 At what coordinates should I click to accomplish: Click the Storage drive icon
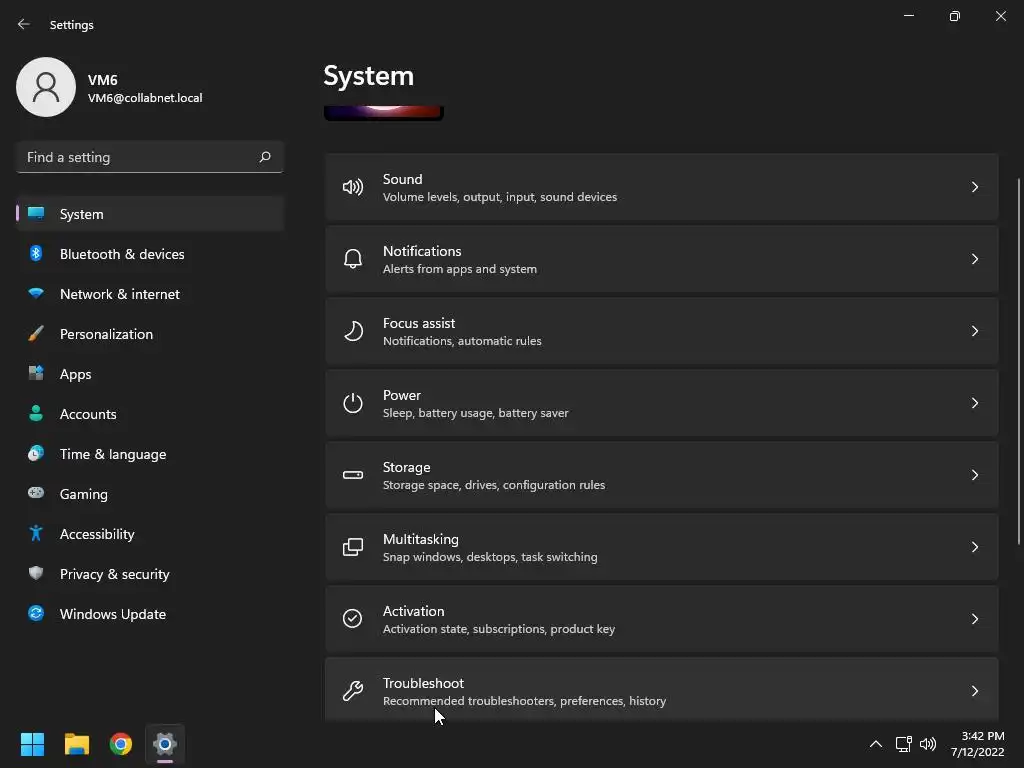coord(353,475)
